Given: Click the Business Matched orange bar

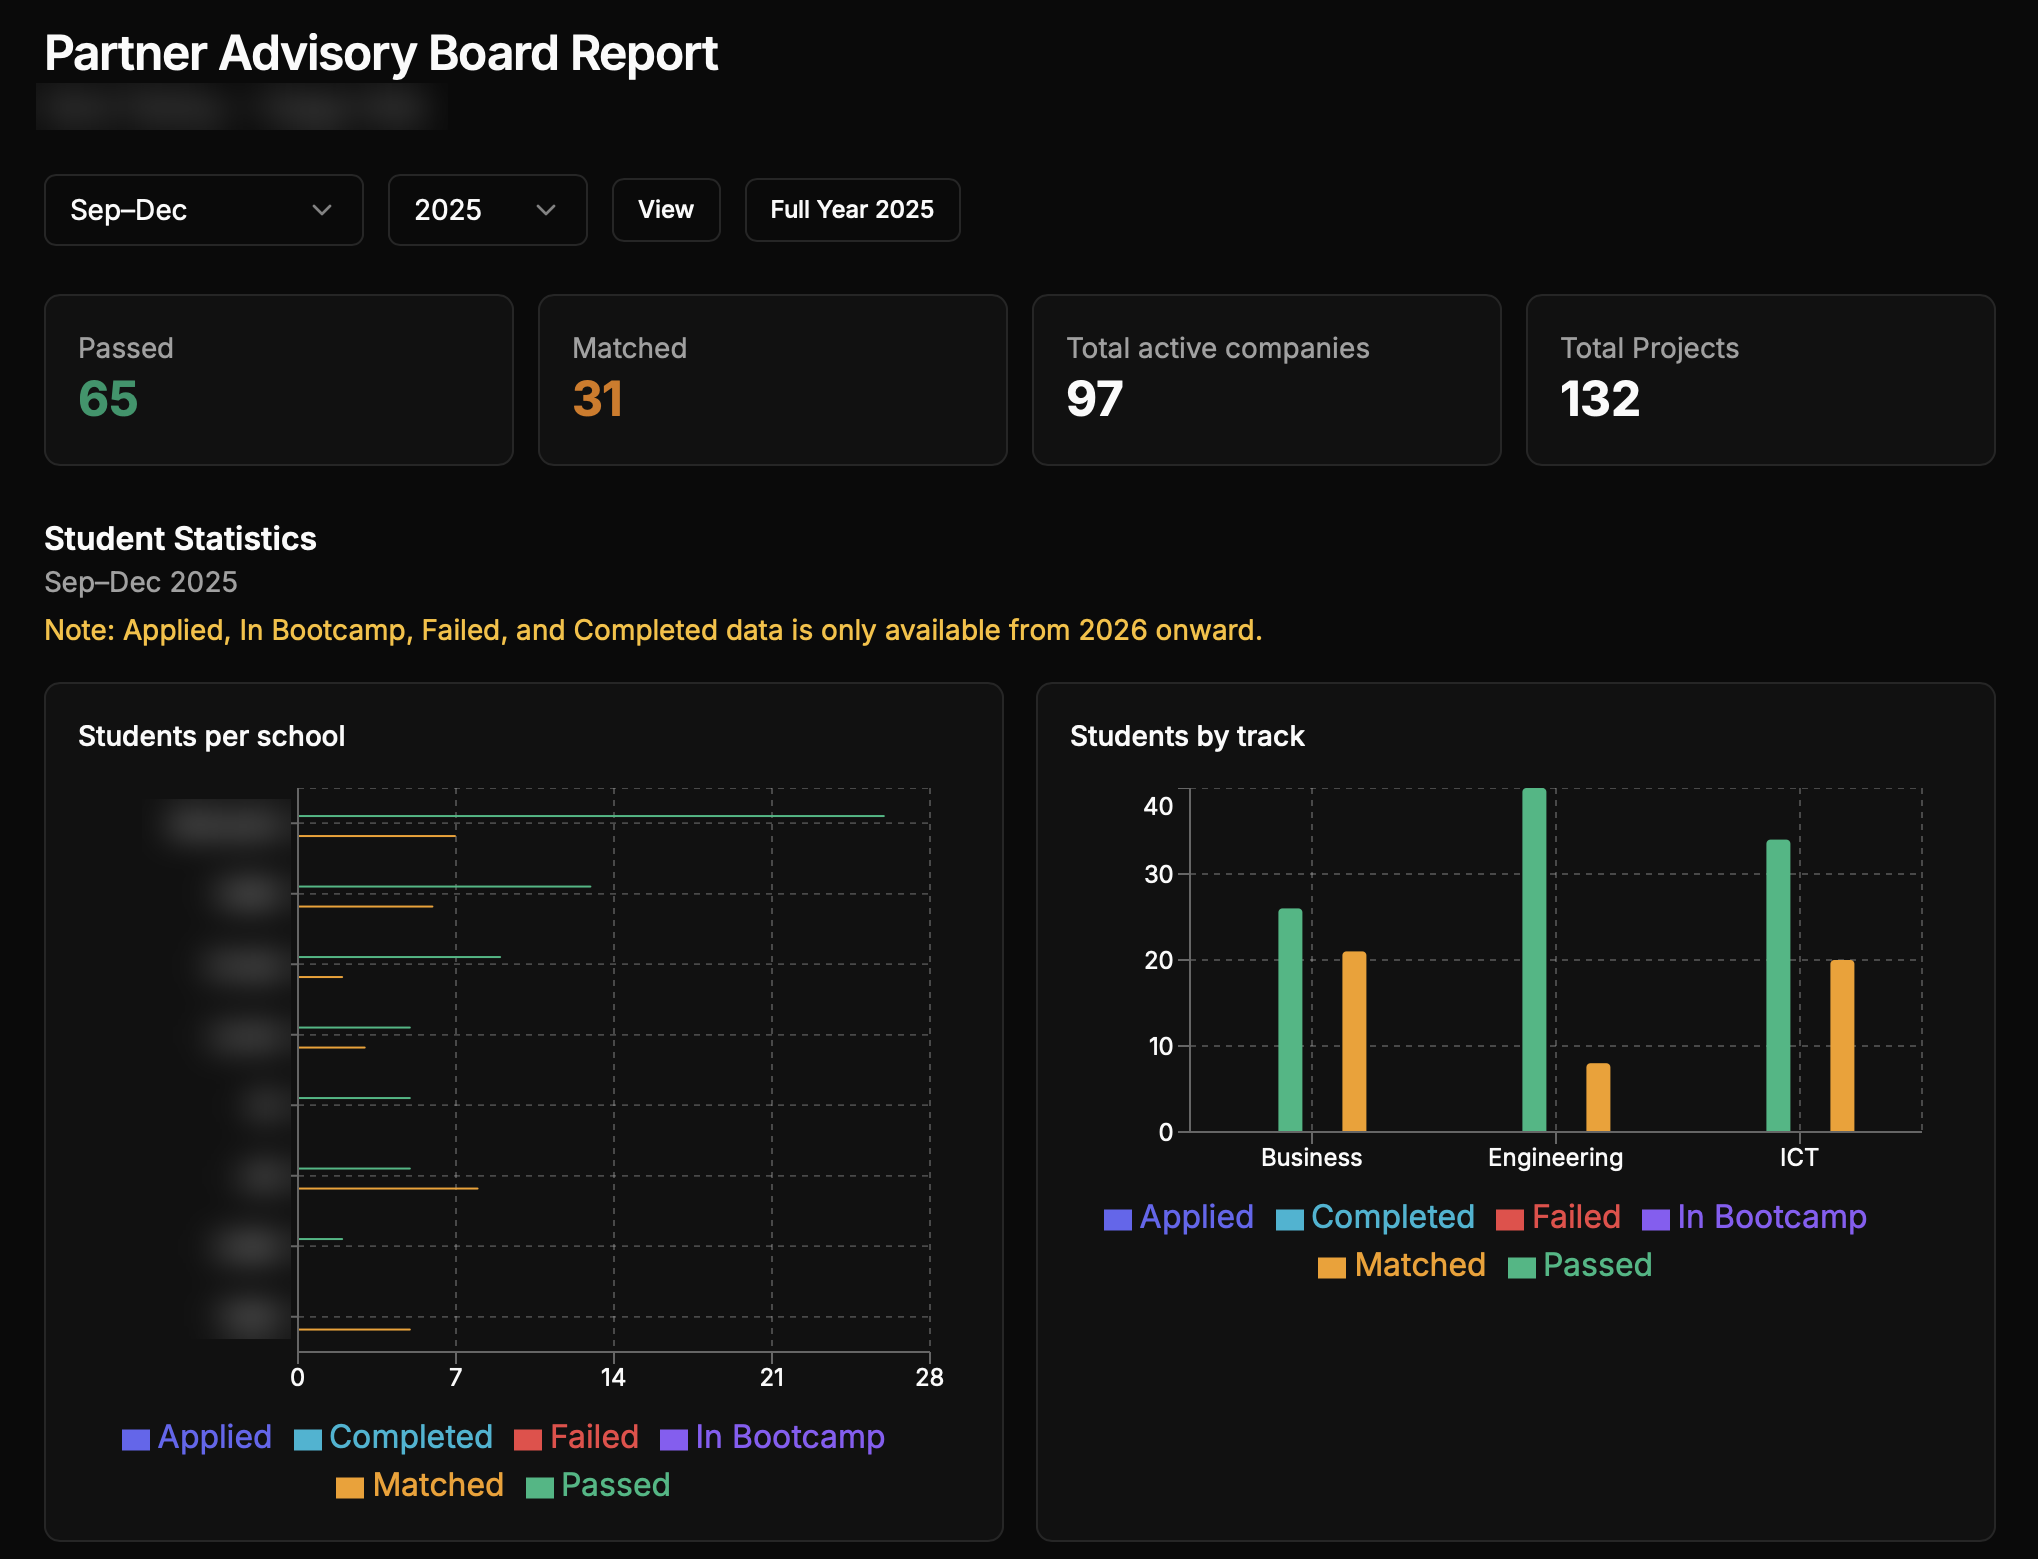Looking at the screenshot, I should pos(1354,1041).
